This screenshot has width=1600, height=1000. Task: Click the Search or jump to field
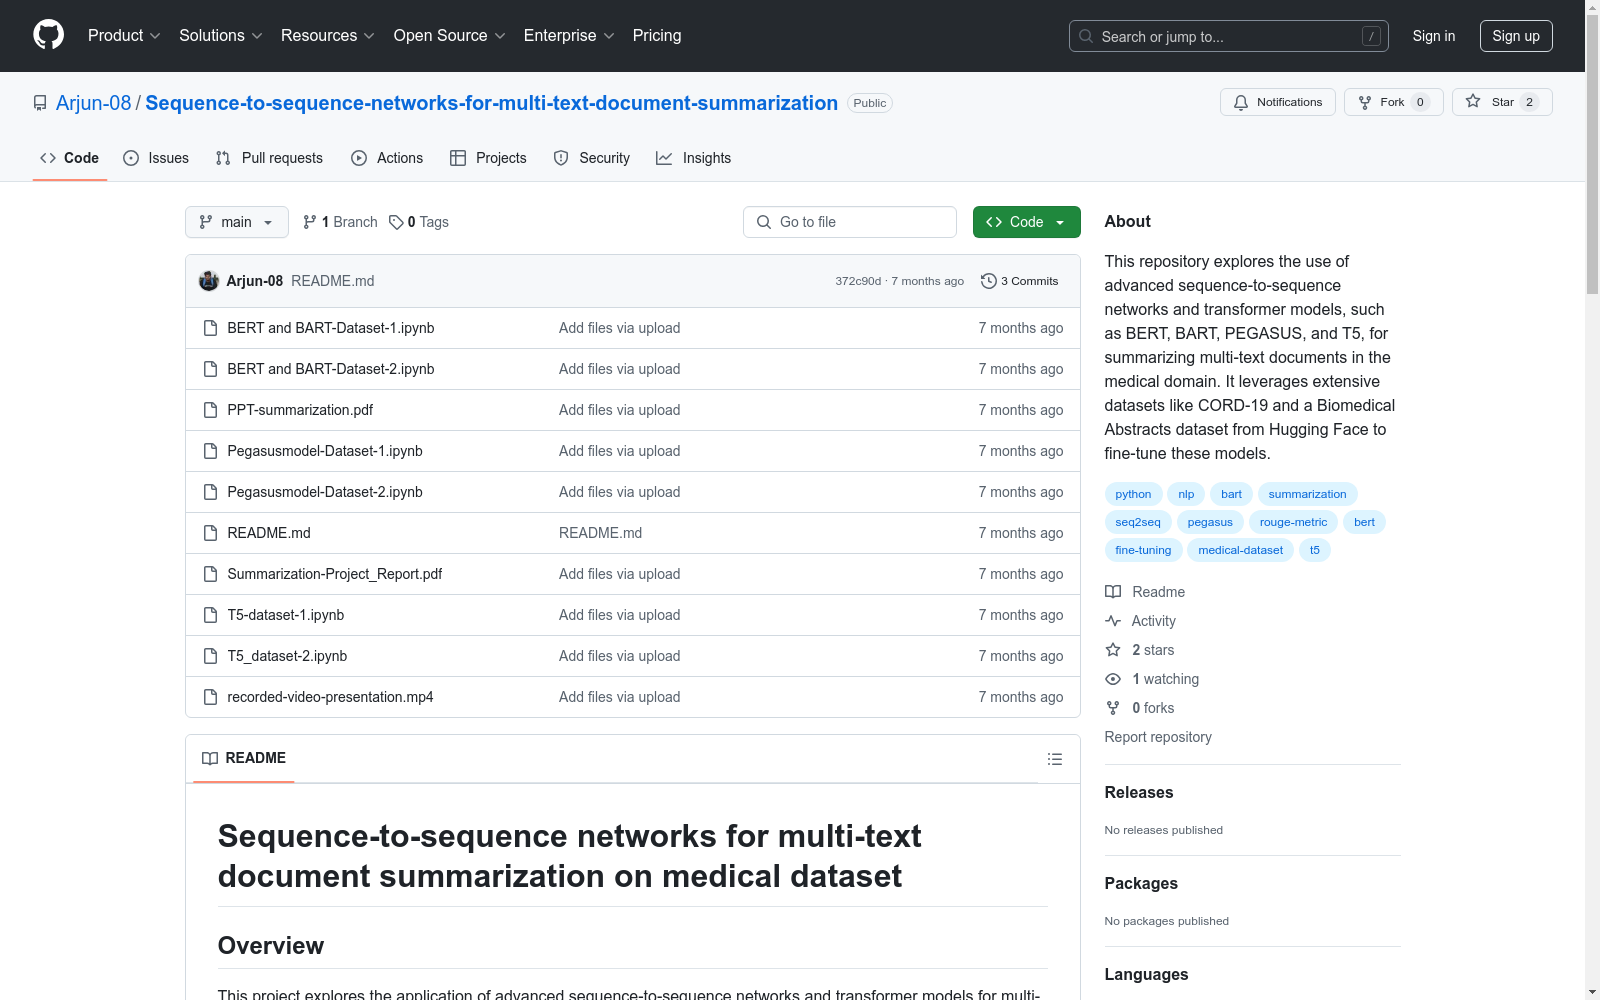[1229, 36]
